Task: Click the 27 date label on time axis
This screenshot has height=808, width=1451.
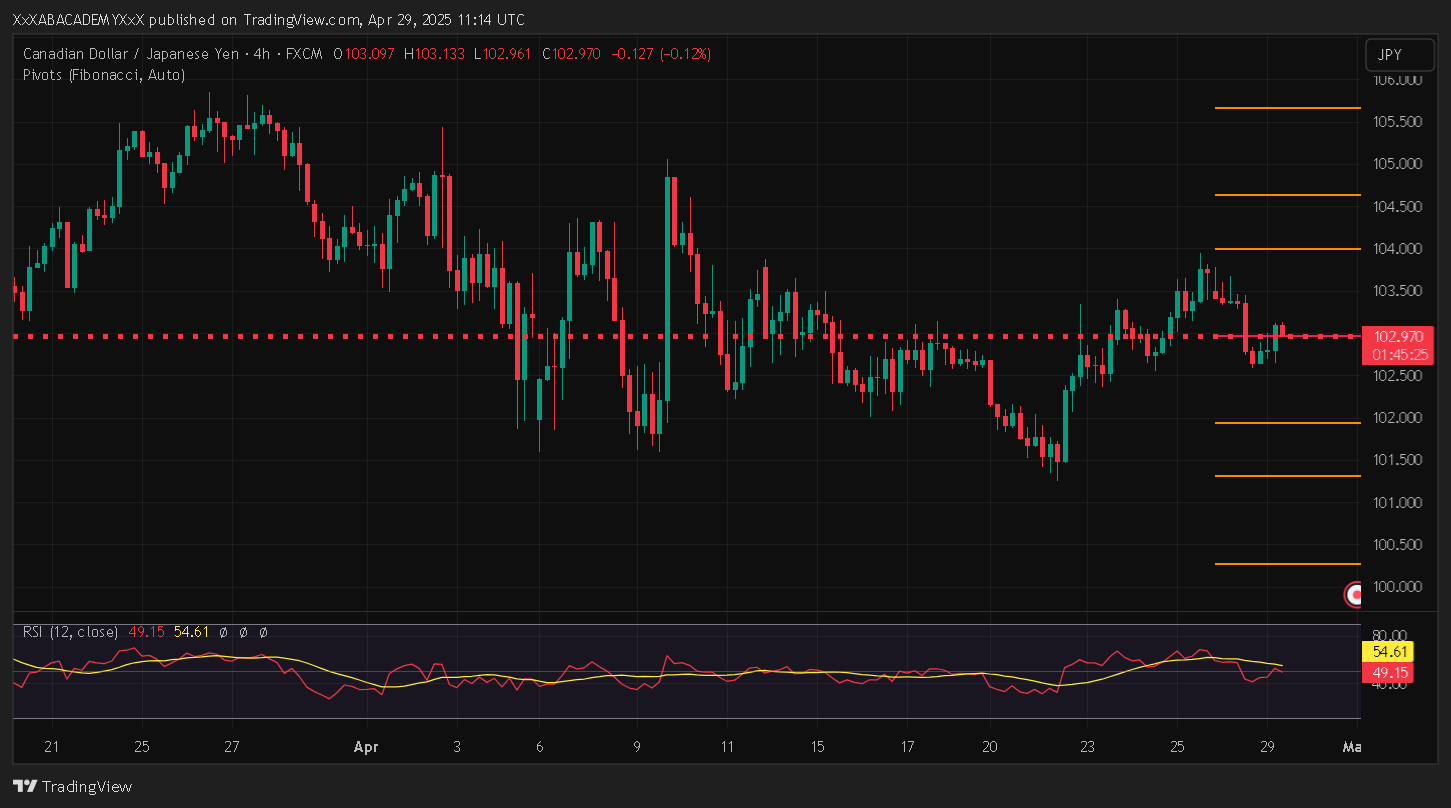Action: [x=232, y=747]
